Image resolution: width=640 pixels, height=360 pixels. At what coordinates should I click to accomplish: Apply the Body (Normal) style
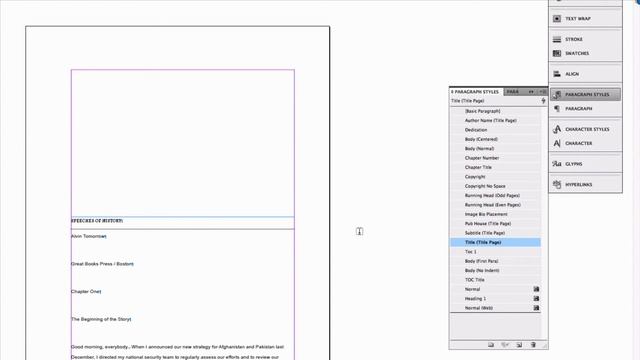[496, 149]
